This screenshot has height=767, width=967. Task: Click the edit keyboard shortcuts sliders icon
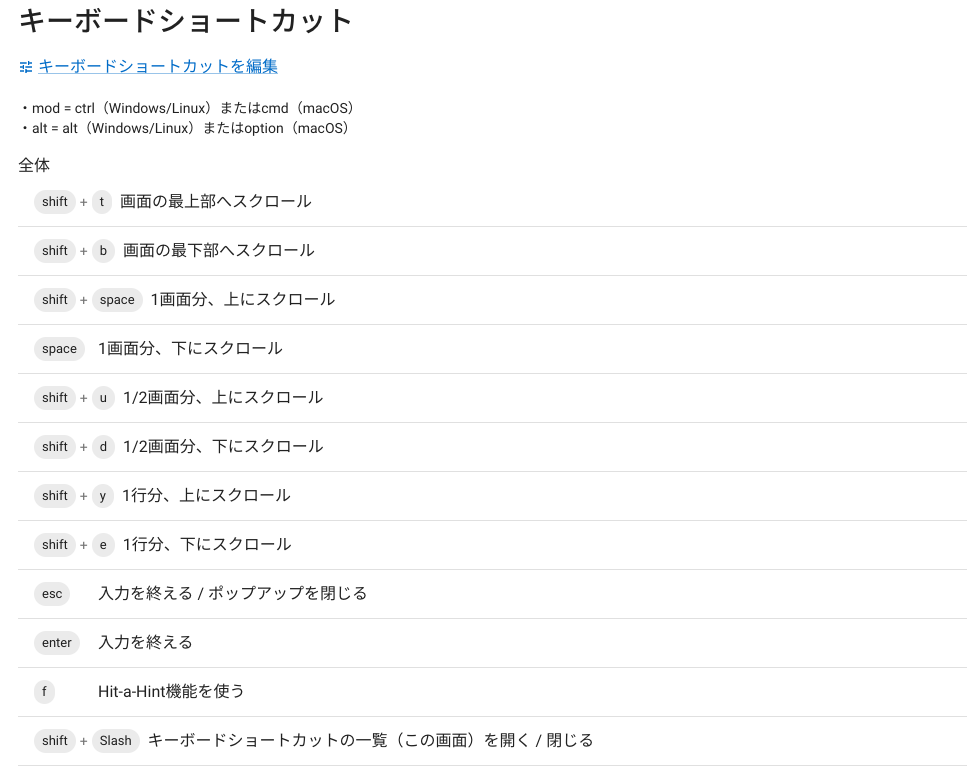25,67
